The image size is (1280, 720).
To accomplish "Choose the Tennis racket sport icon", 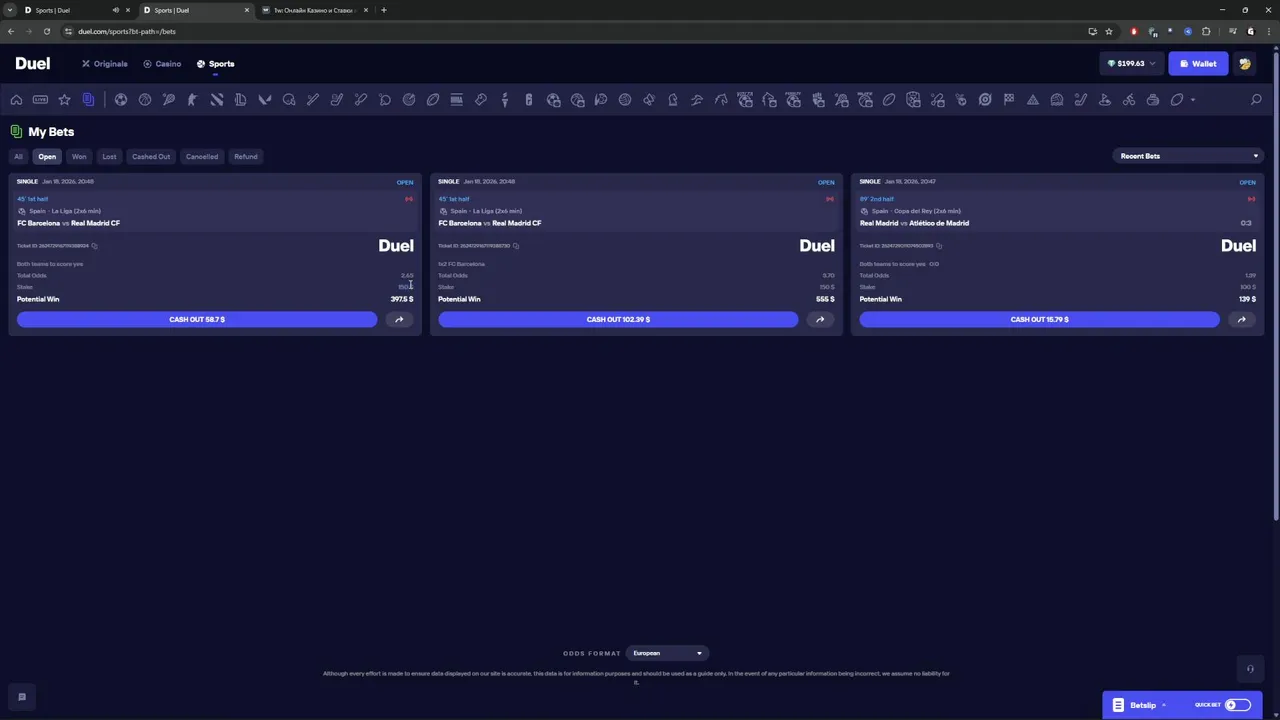I will [168, 100].
